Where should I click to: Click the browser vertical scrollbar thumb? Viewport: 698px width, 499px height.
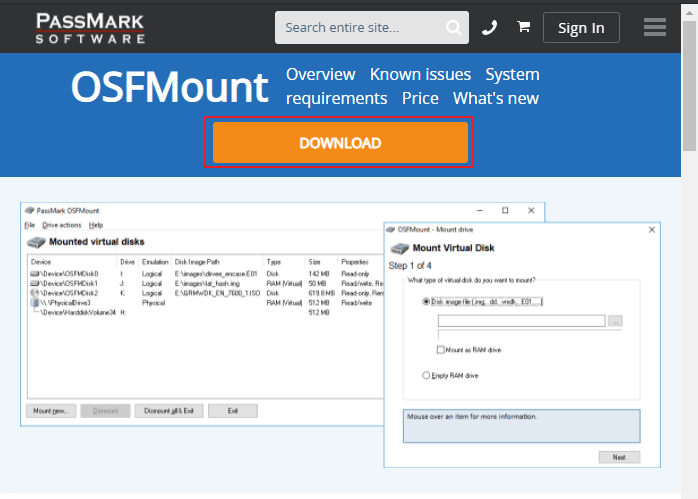click(x=690, y=85)
